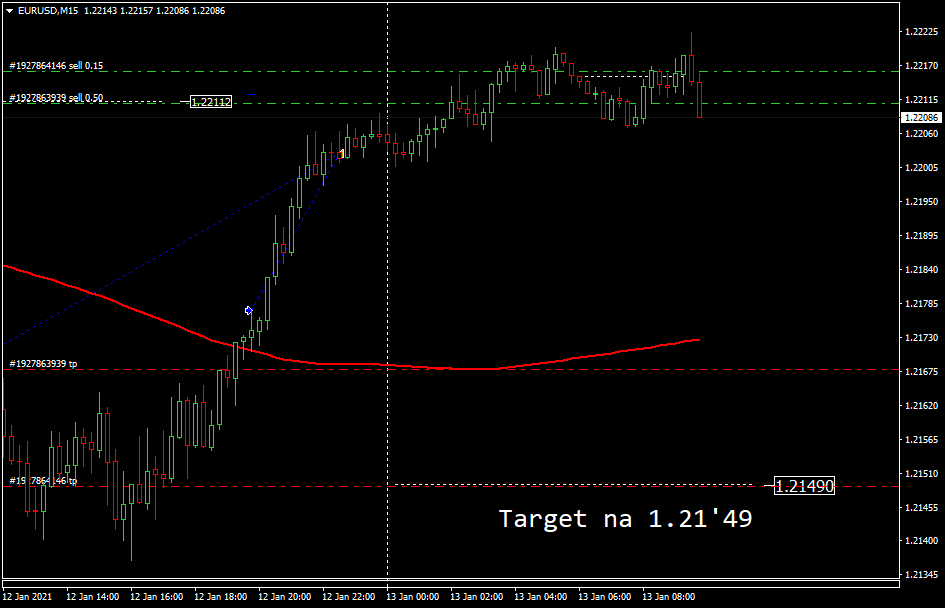The width and height of the screenshot is (945, 608).
Task: Click the '12 Jan 22:00' time axis label
Action: [348, 597]
